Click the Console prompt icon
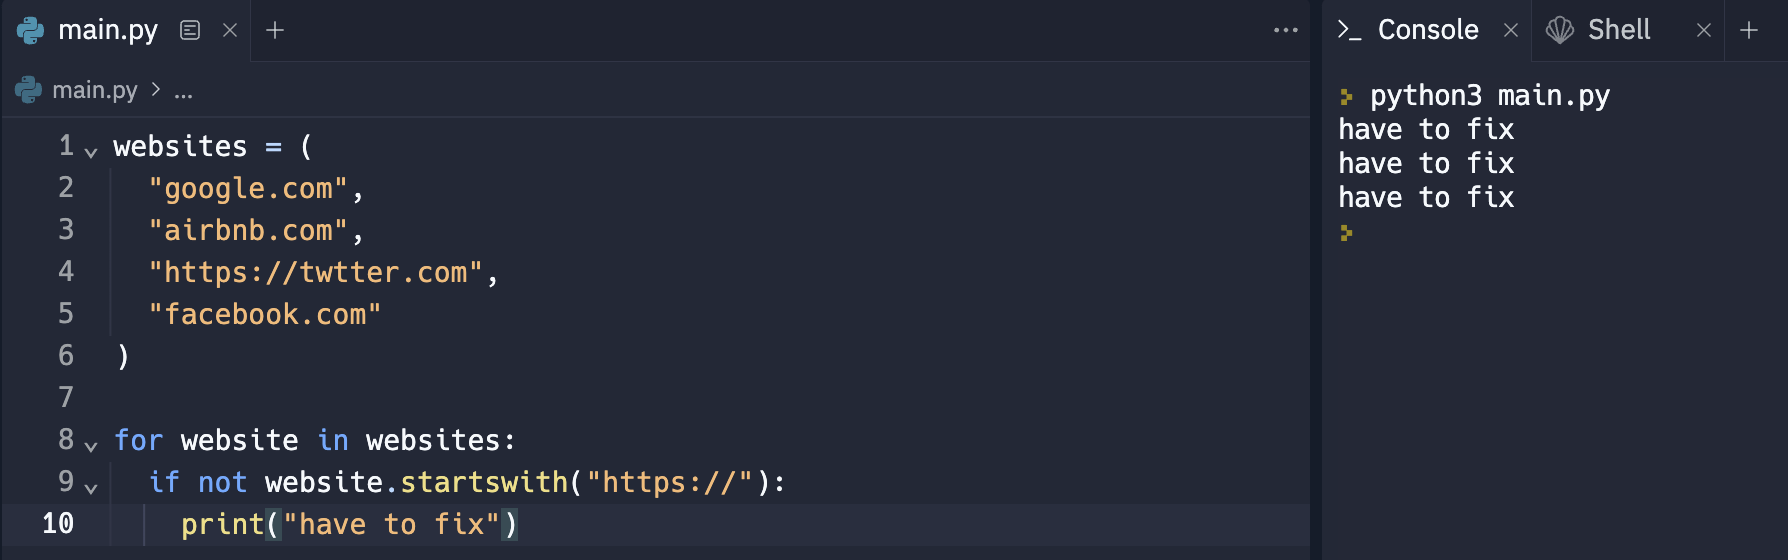The image size is (1788, 560). coord(1350,30)
